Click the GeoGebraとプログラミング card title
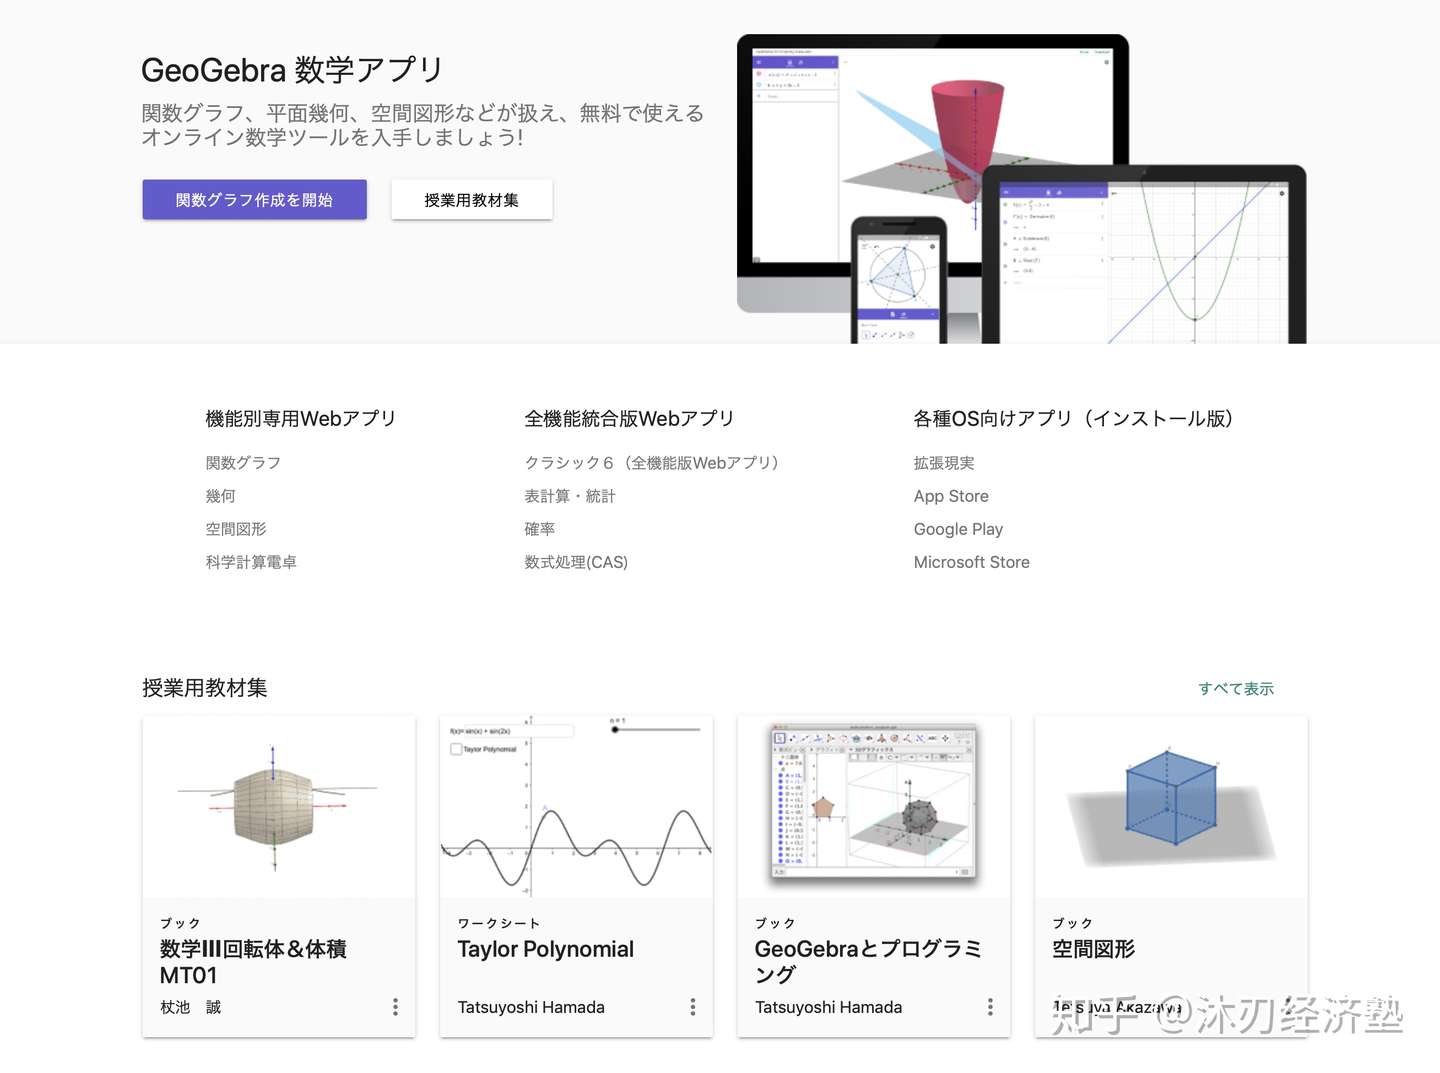This screenshot has width=1440, height=1073. click(868, 962)
